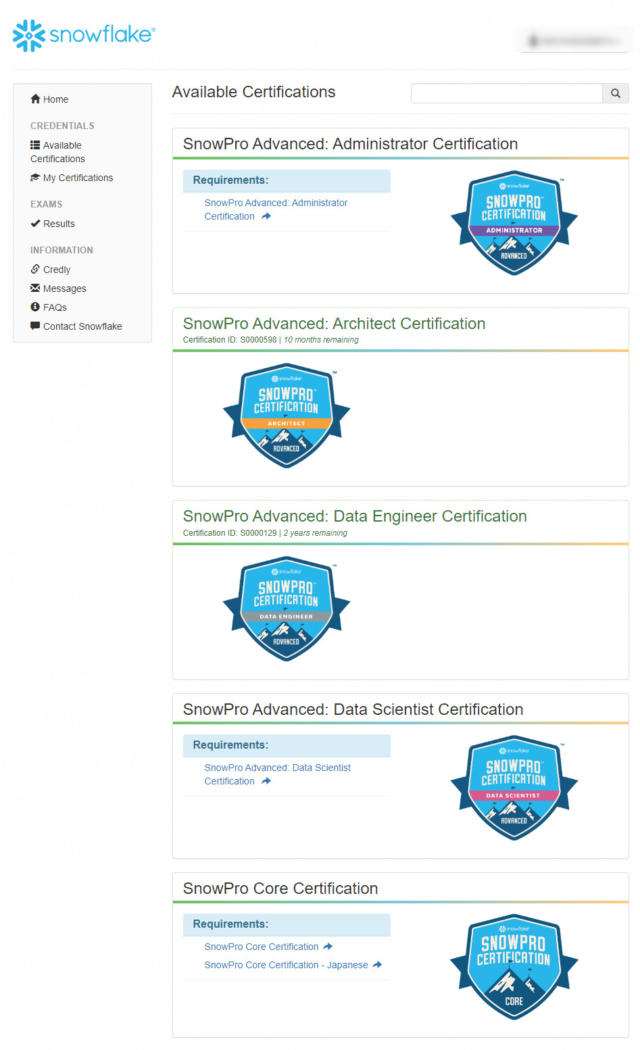Click the Messages envelope icon
Screen dimensions: 640x1050
(35, 288)
